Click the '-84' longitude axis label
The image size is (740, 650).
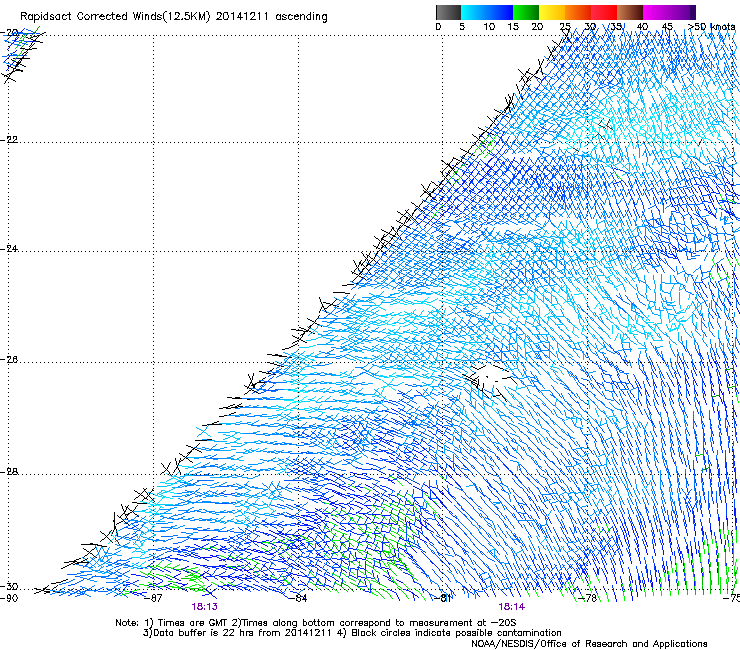click(299, 598)
